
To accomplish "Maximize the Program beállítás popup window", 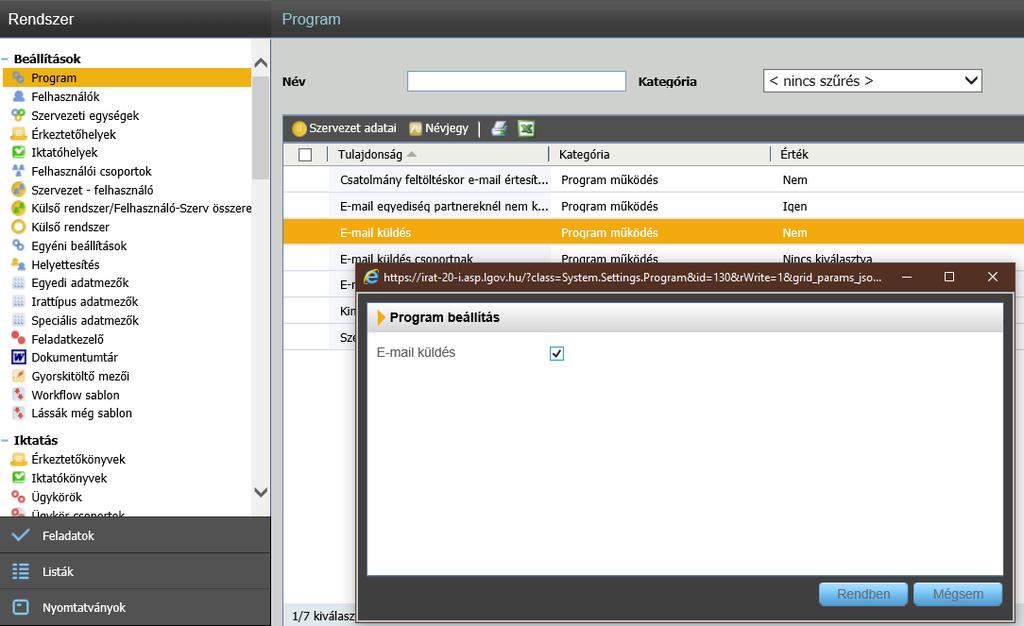I will (950, 277).
